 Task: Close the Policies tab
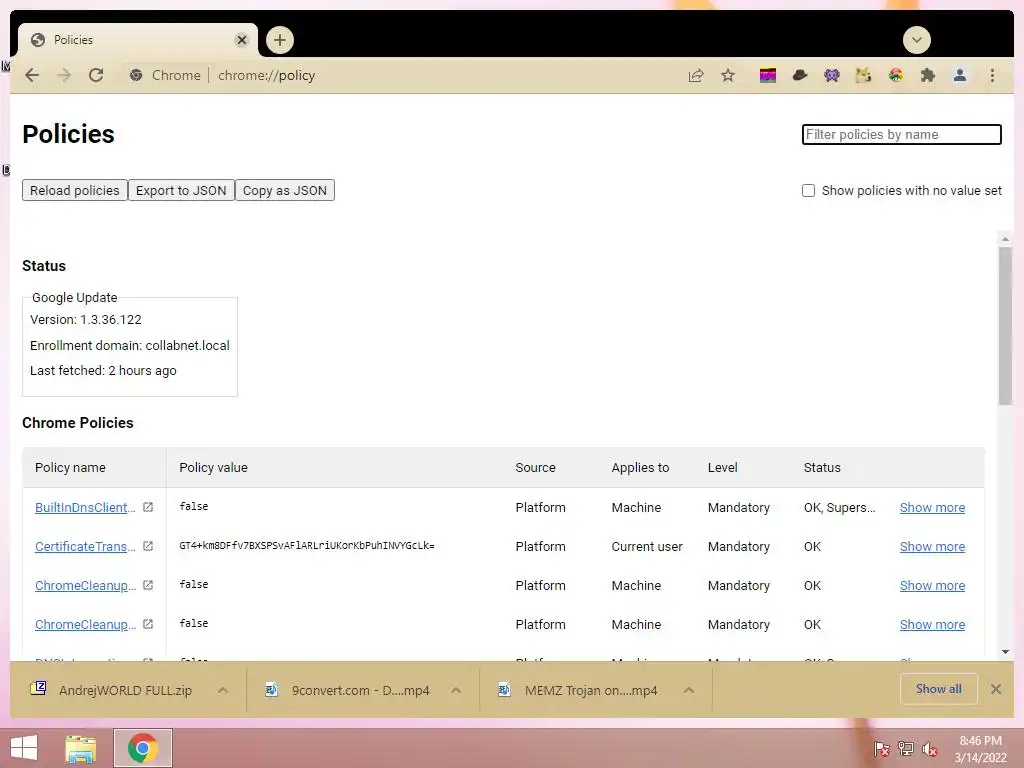pyautogui.click(x=242, y=40)
